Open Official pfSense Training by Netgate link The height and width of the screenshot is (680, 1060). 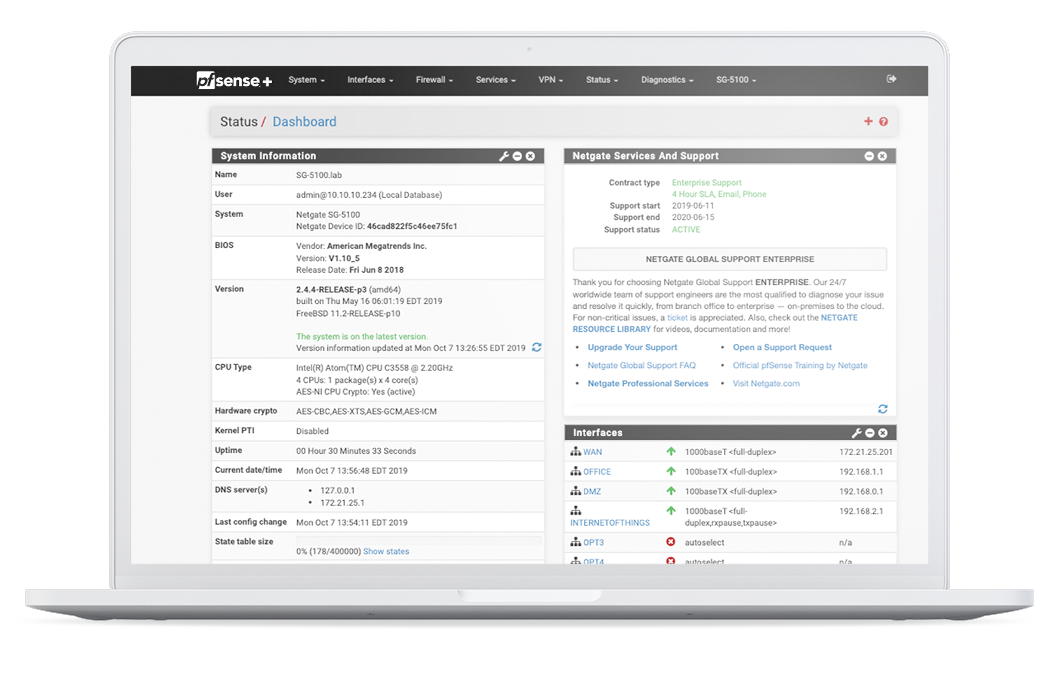click(800, 366)
